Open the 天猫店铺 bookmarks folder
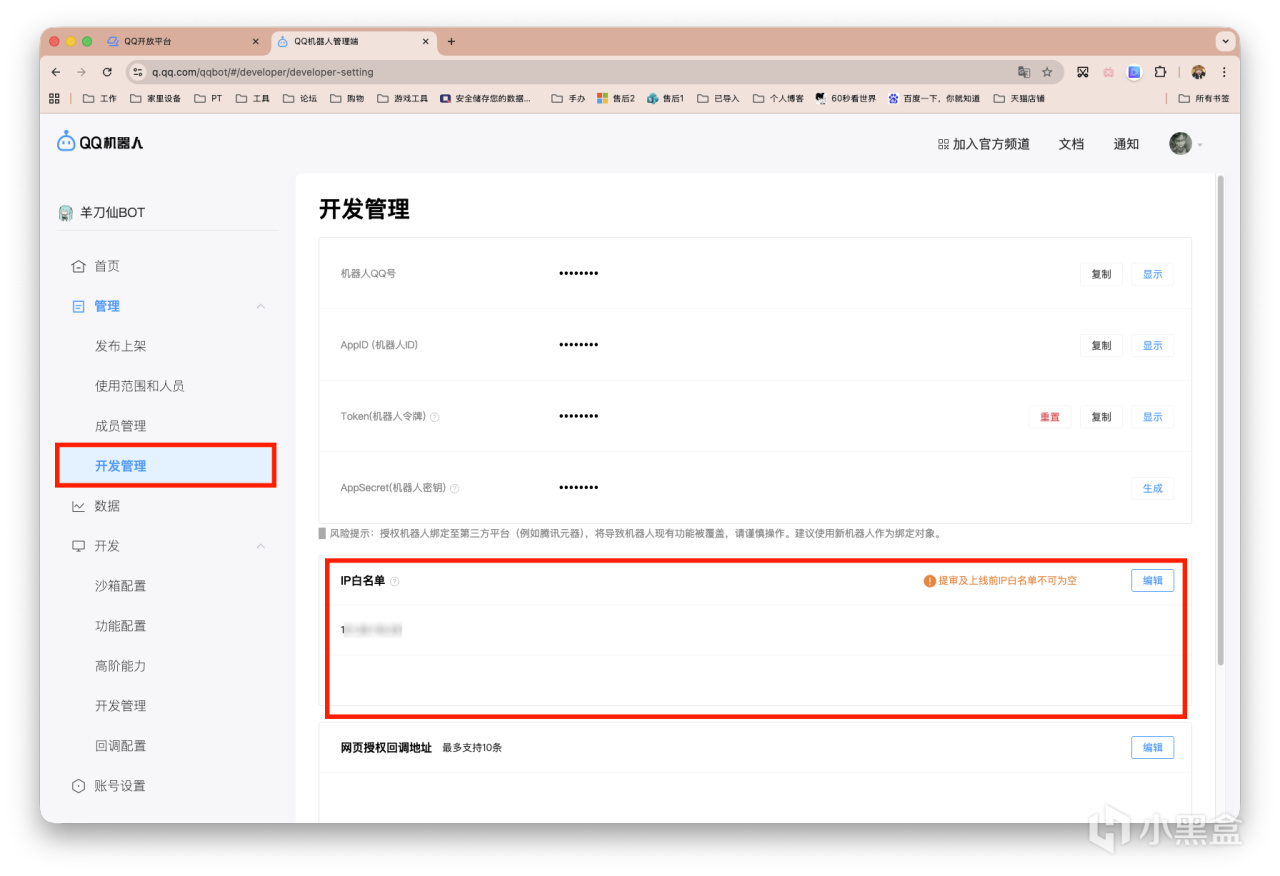The image size is (1280, 876). click(x=1019, y=99)
